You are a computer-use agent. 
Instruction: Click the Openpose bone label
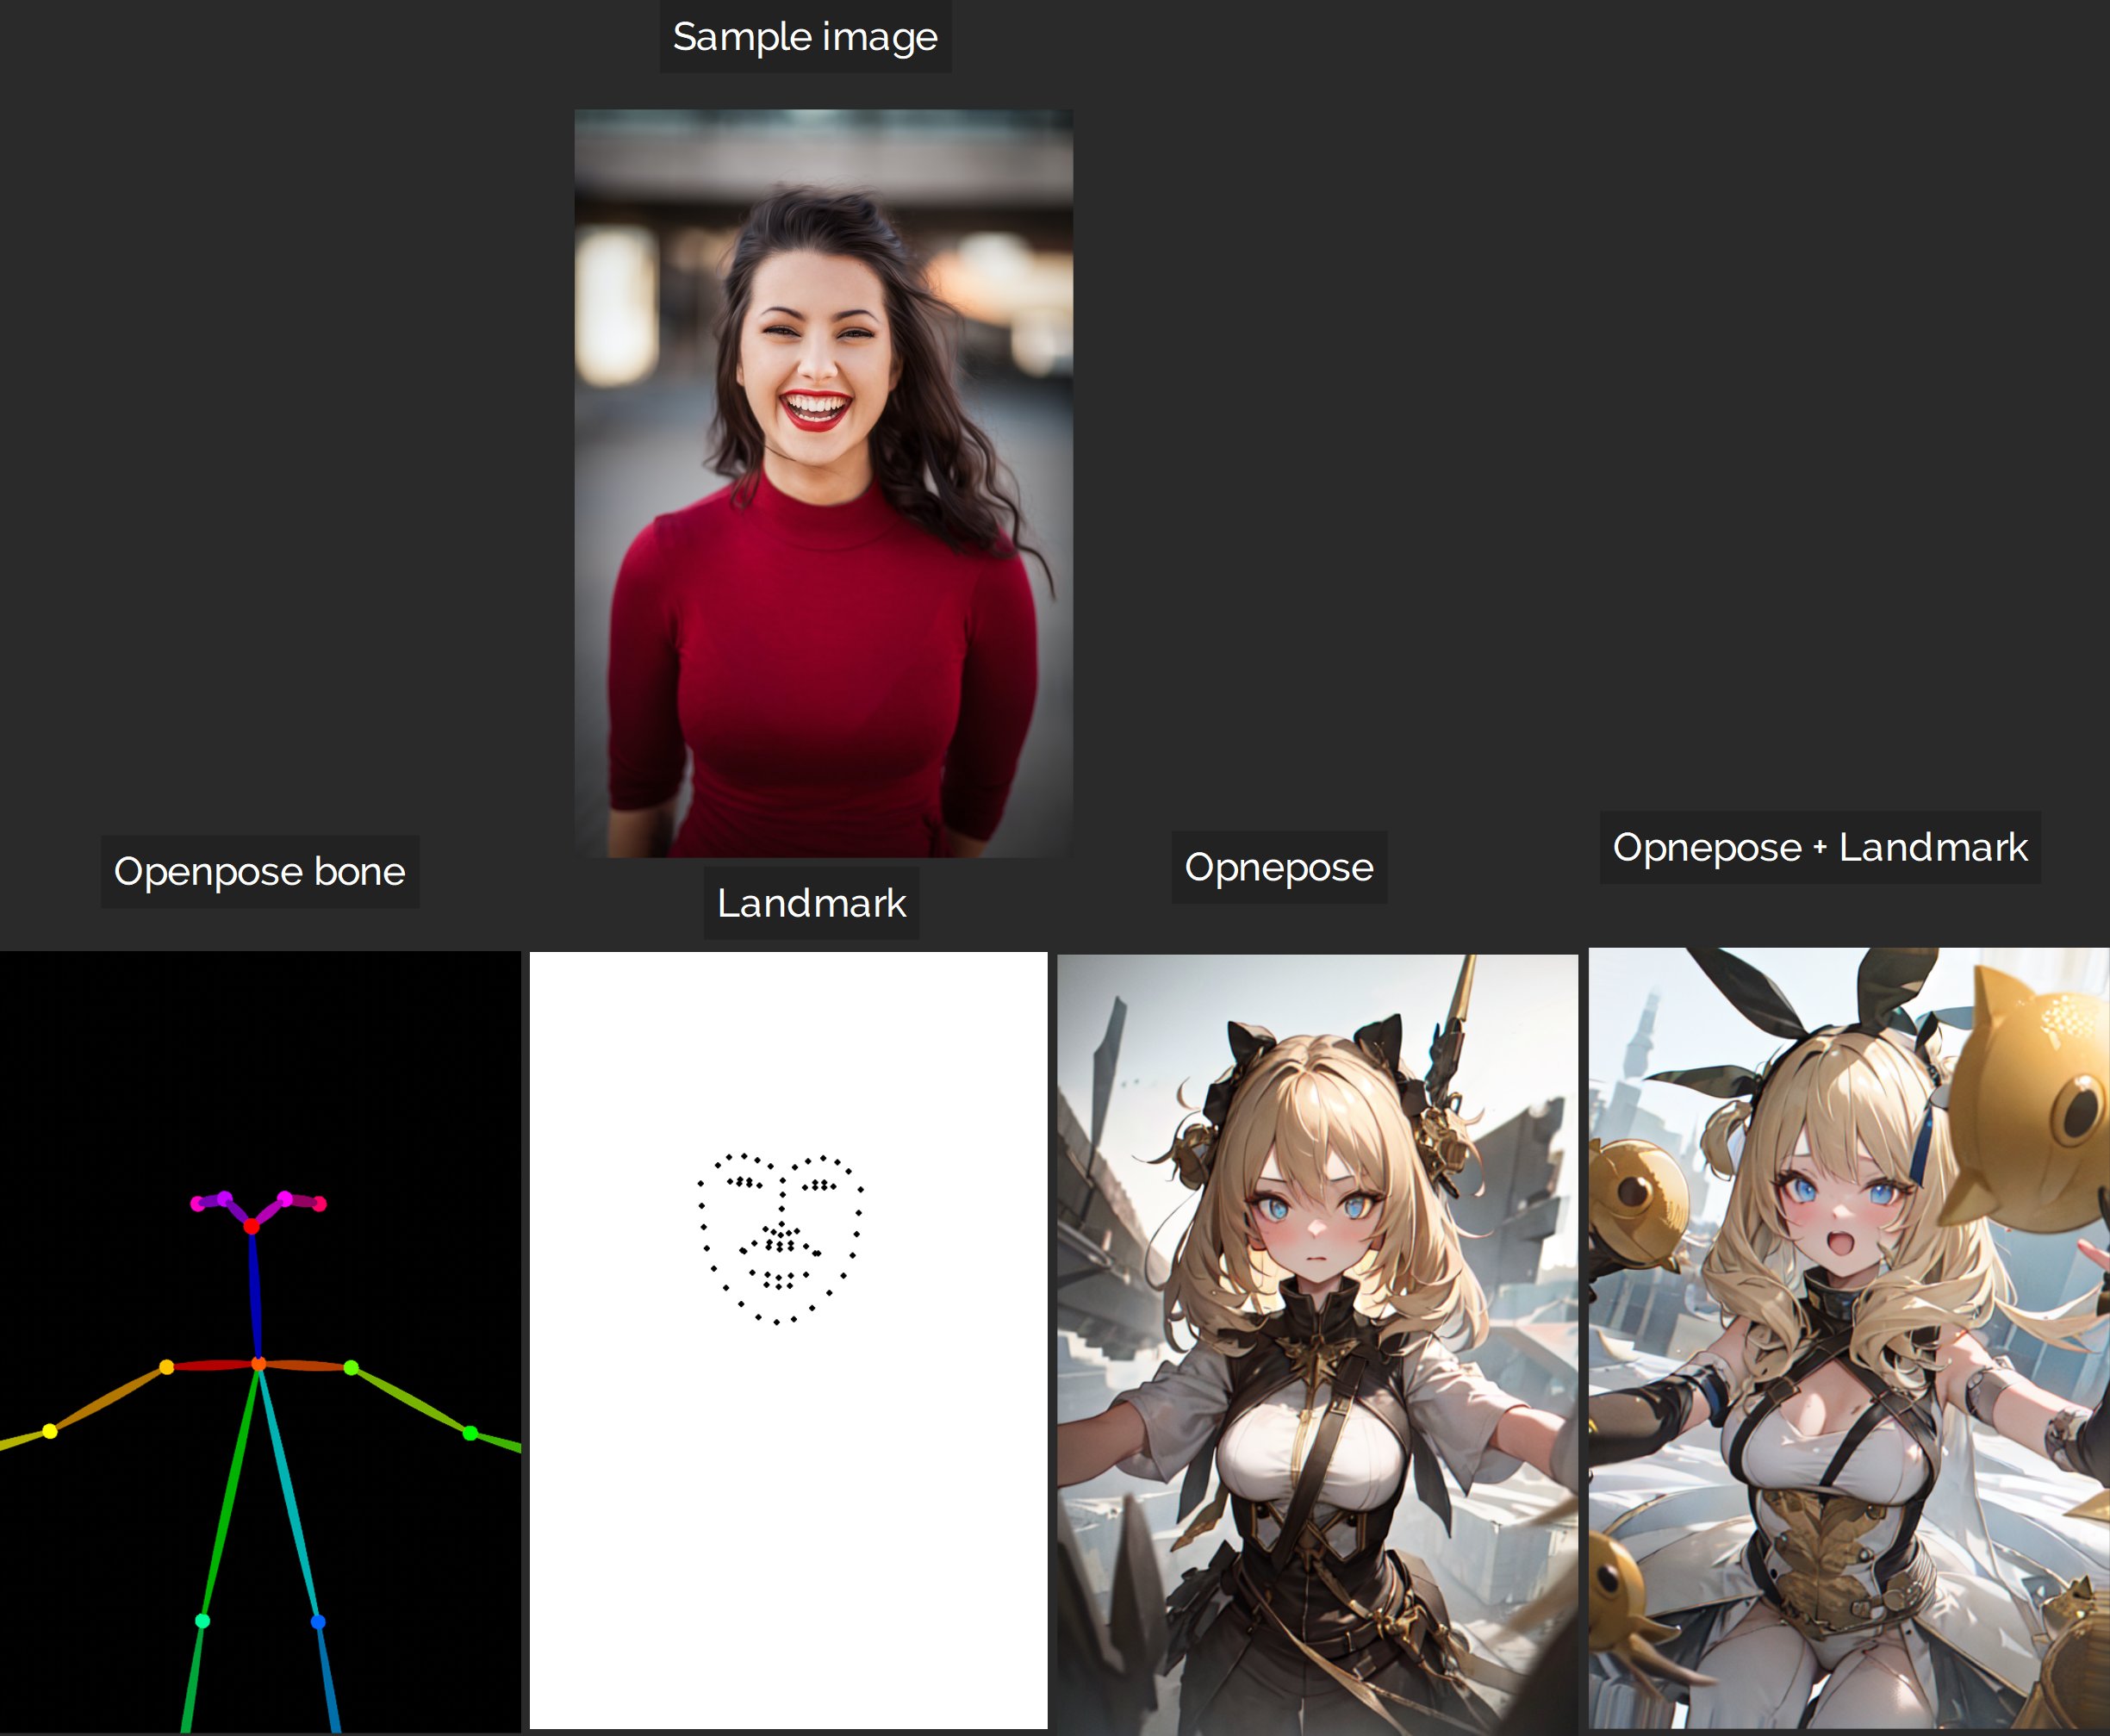click(260, 871)
